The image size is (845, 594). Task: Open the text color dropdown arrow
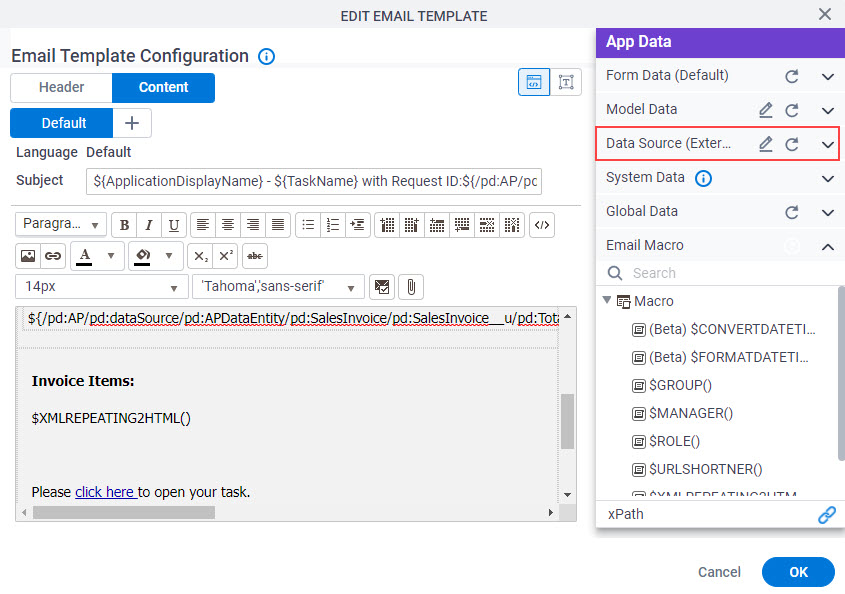(x=111, y=255)
